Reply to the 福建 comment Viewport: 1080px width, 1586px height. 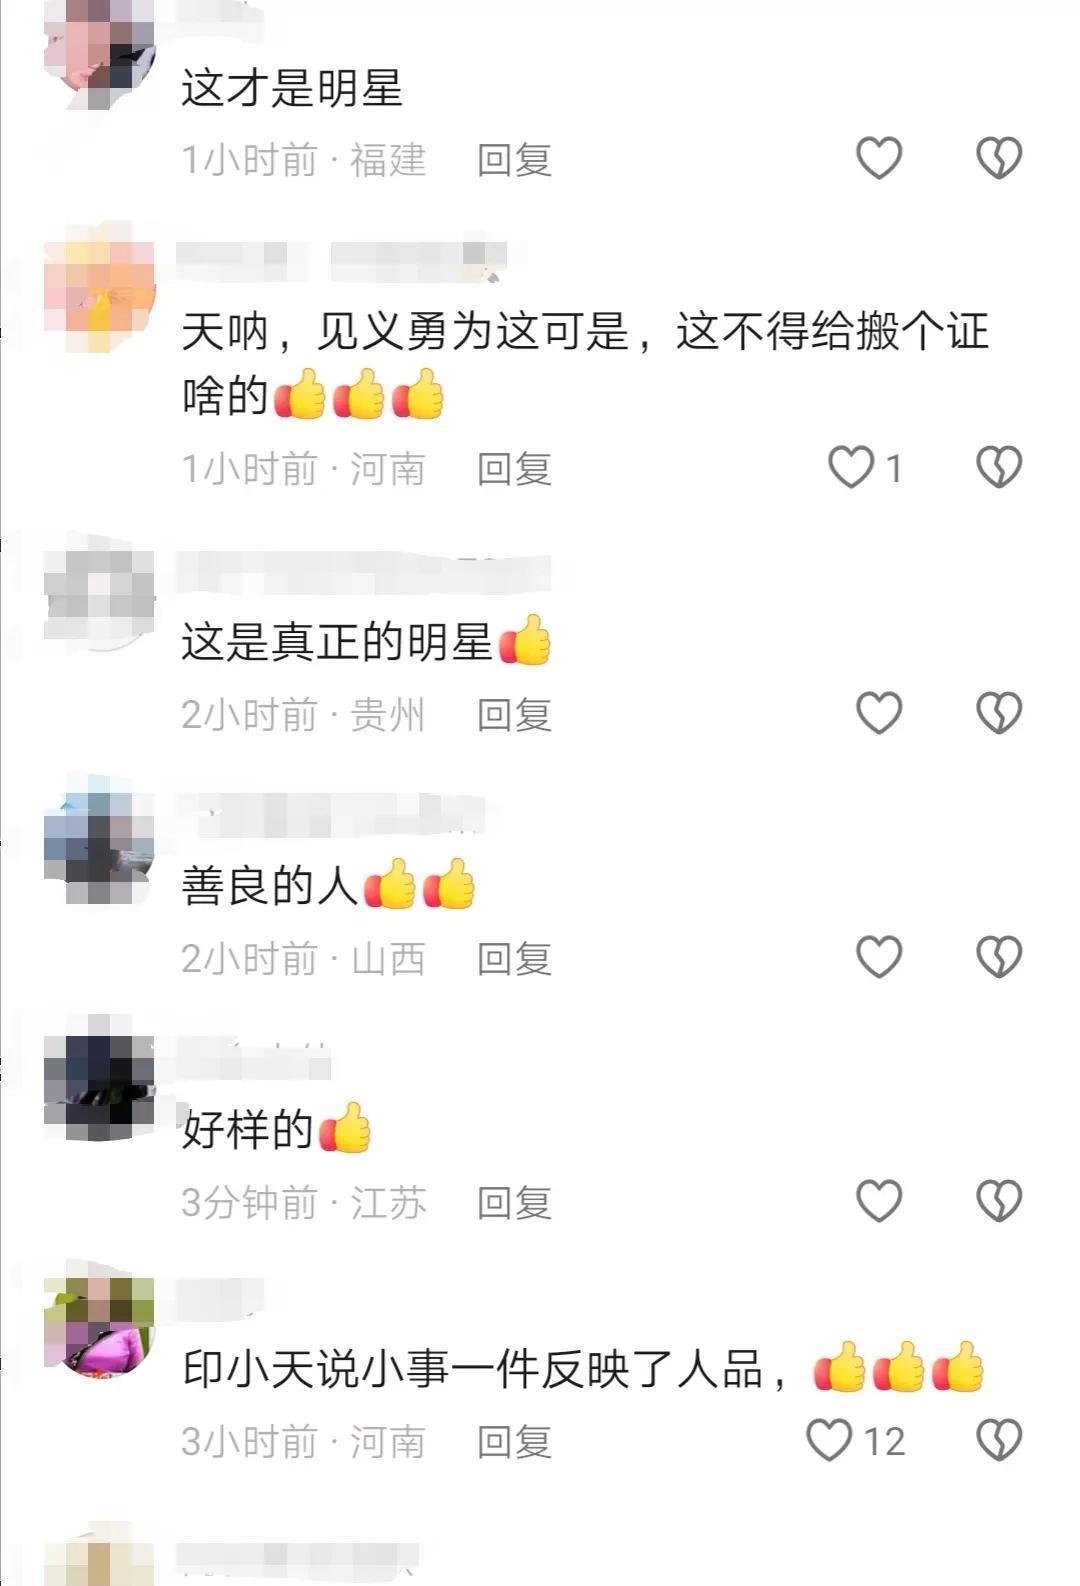pyautogui.click(x=514, y=160)
